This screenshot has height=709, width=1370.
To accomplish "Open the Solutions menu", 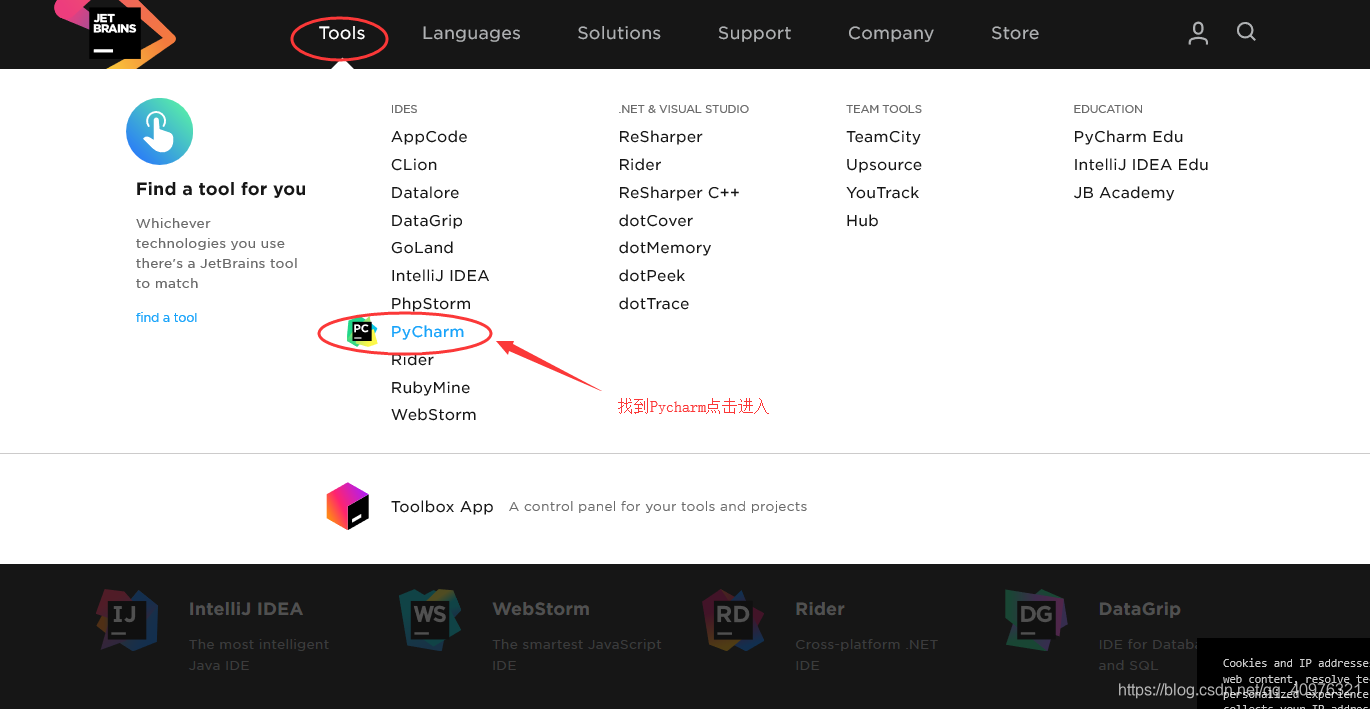I will click(619, 33).
